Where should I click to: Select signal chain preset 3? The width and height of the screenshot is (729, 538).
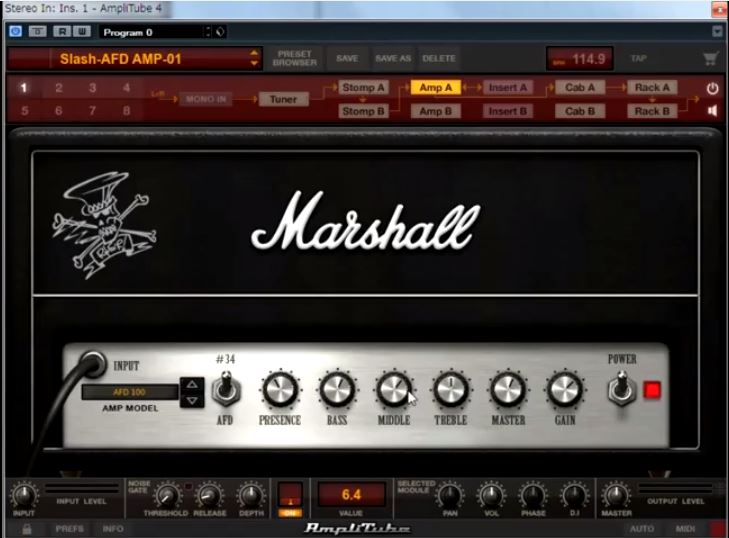[93, 88]
